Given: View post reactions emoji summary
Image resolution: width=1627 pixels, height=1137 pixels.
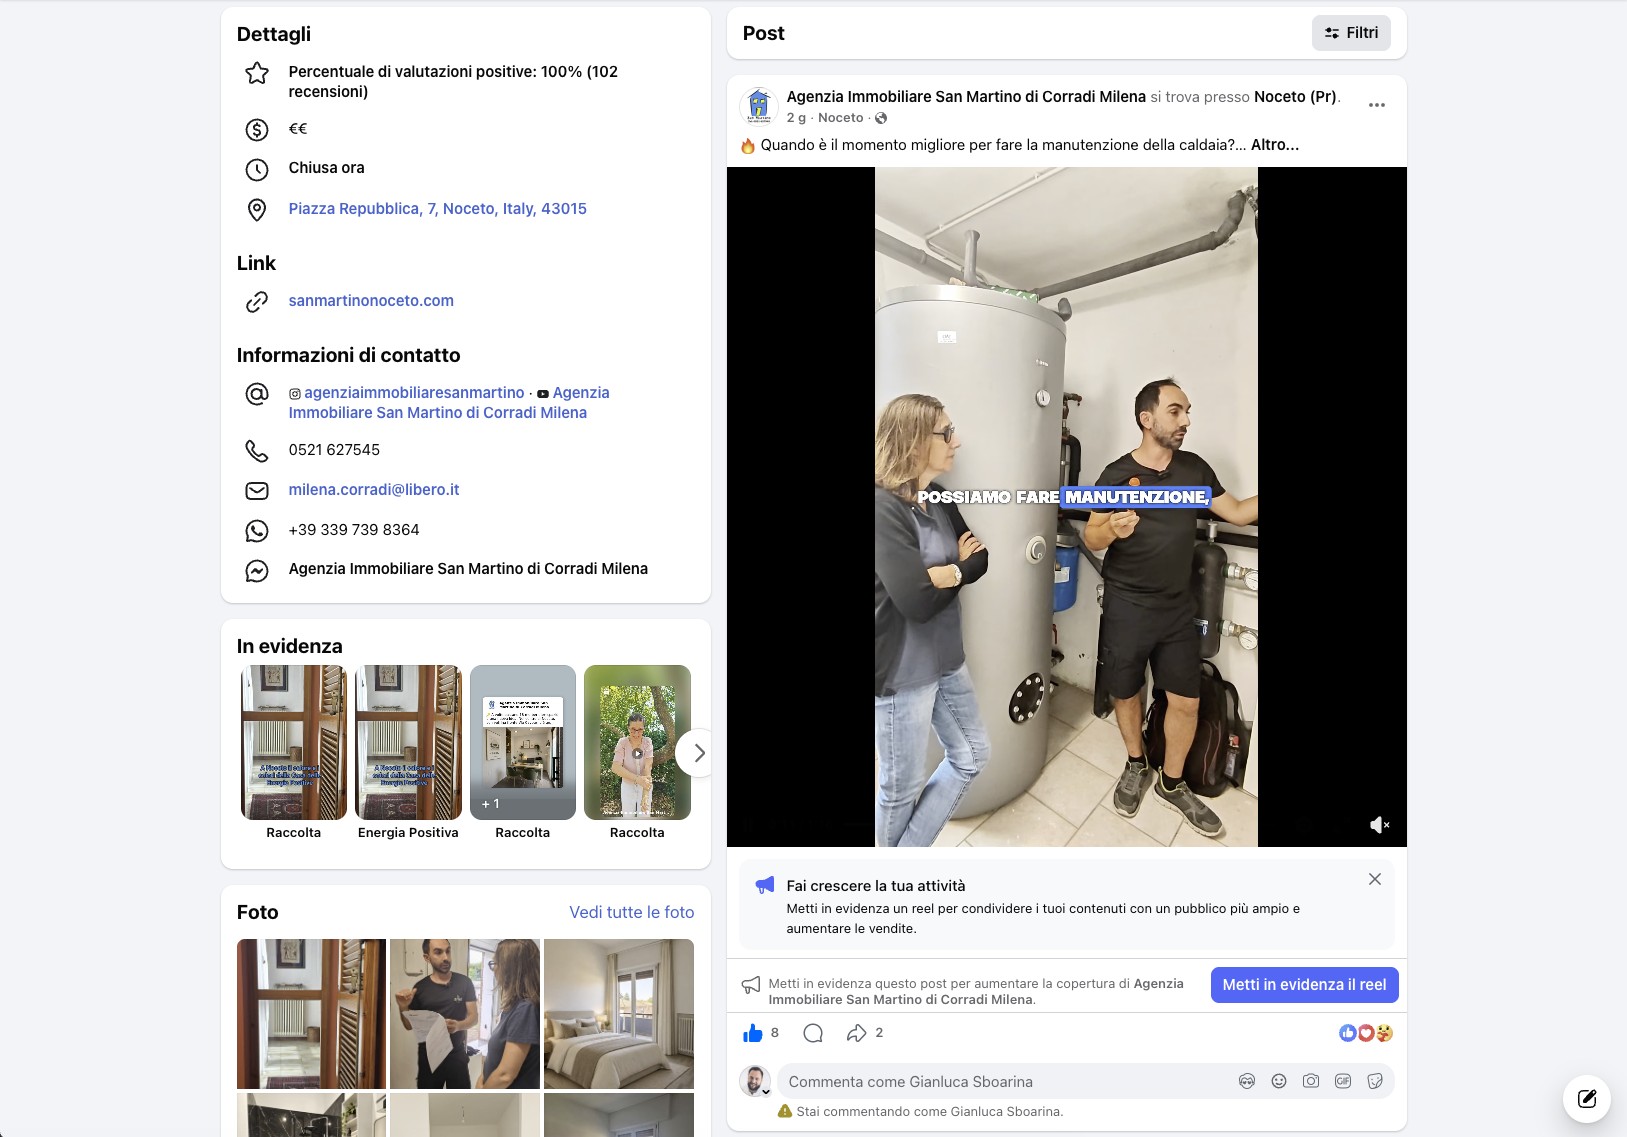Looking at the screenshot, I should click(1366, 1033).
